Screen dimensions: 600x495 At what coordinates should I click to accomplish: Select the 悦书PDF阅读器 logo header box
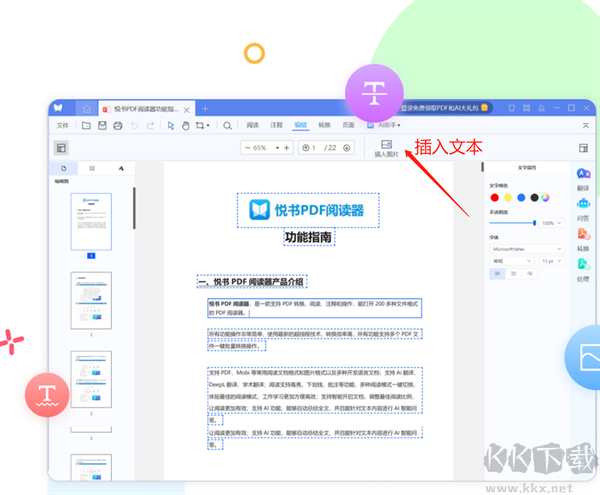(308, 210)
